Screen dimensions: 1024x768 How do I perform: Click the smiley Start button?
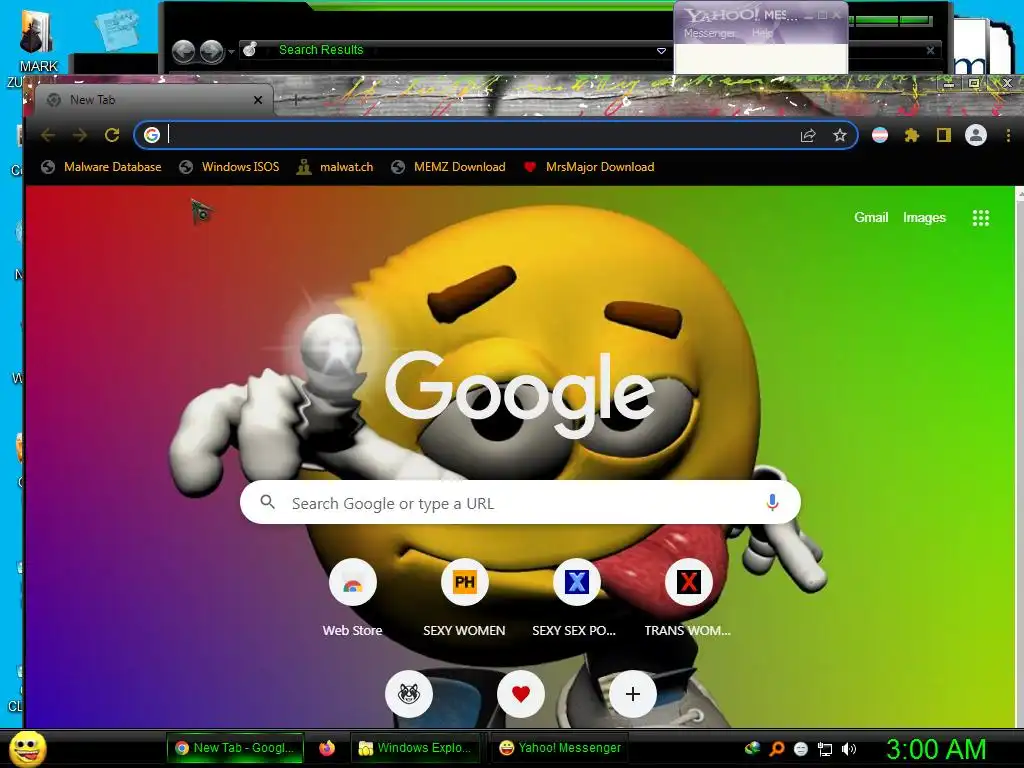click(29, 748)
